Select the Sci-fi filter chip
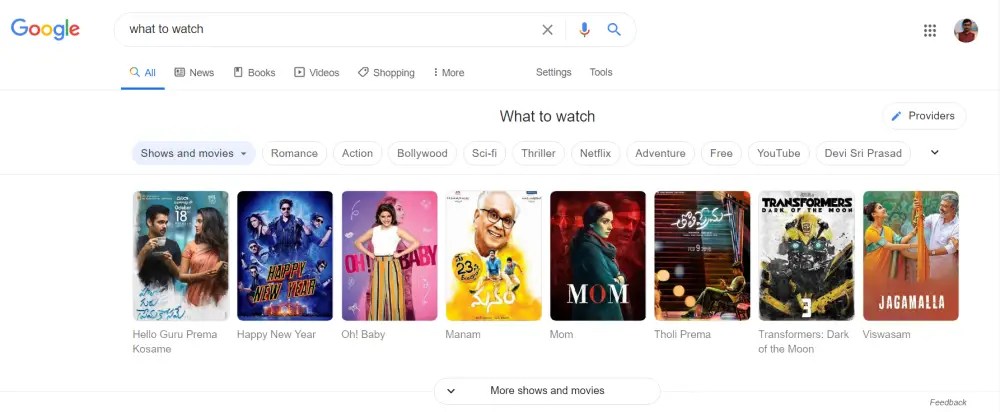This screenshot has height=412, width=1000. click(x=484, y=153)
